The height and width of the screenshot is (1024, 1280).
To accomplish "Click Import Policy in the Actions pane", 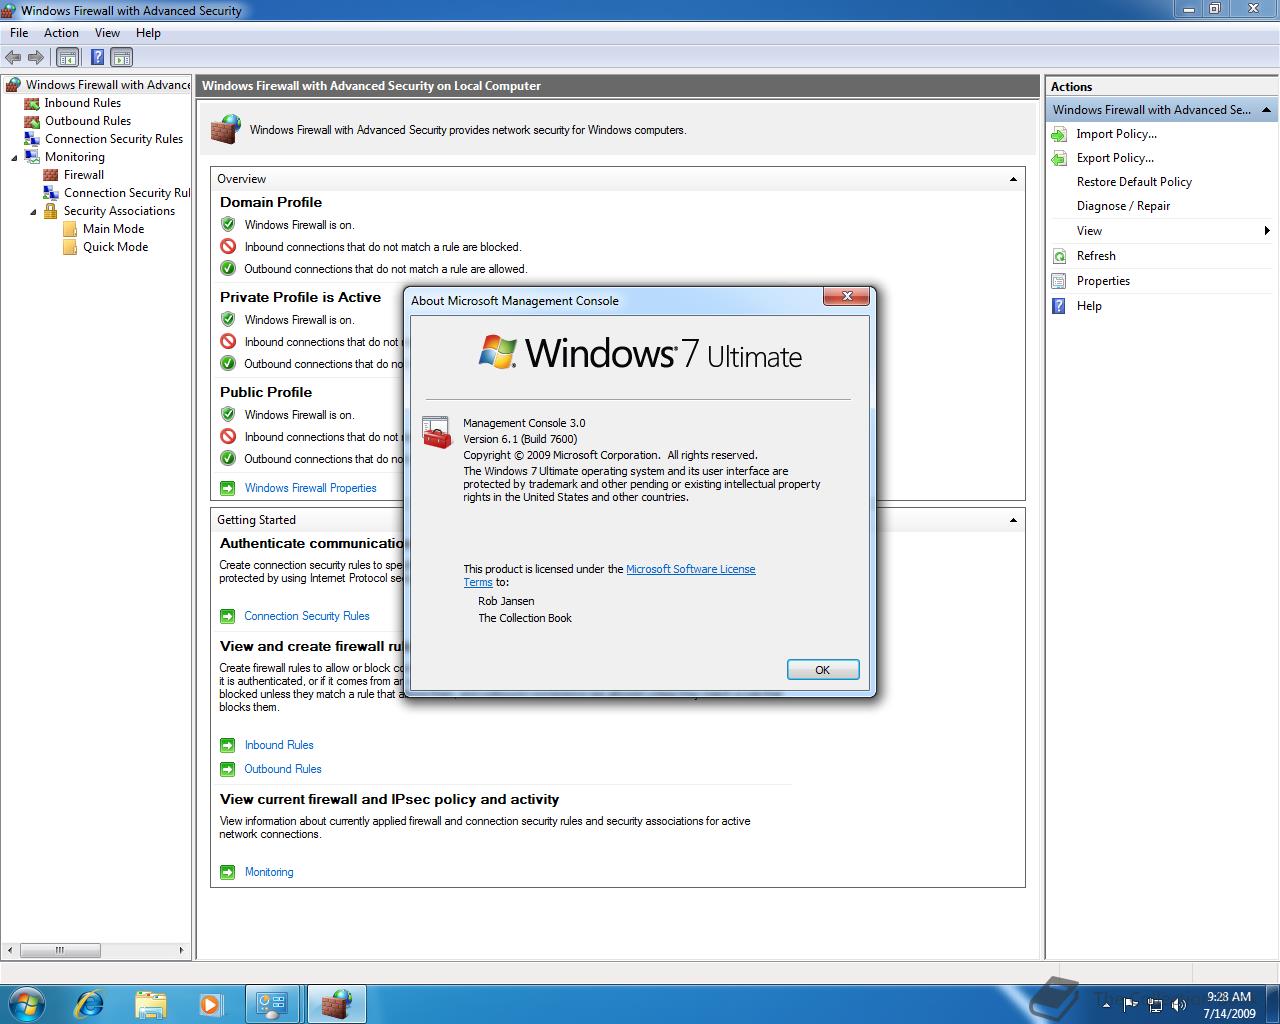I will tap(1116, 134).
